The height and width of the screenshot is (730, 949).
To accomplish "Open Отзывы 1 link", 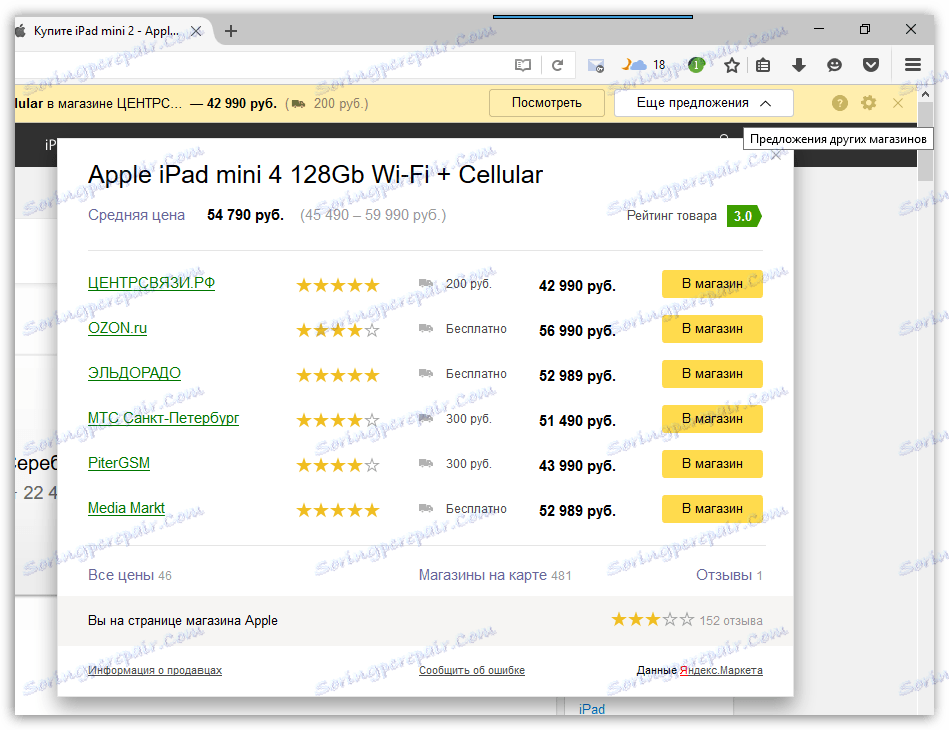I will point(729,575).
